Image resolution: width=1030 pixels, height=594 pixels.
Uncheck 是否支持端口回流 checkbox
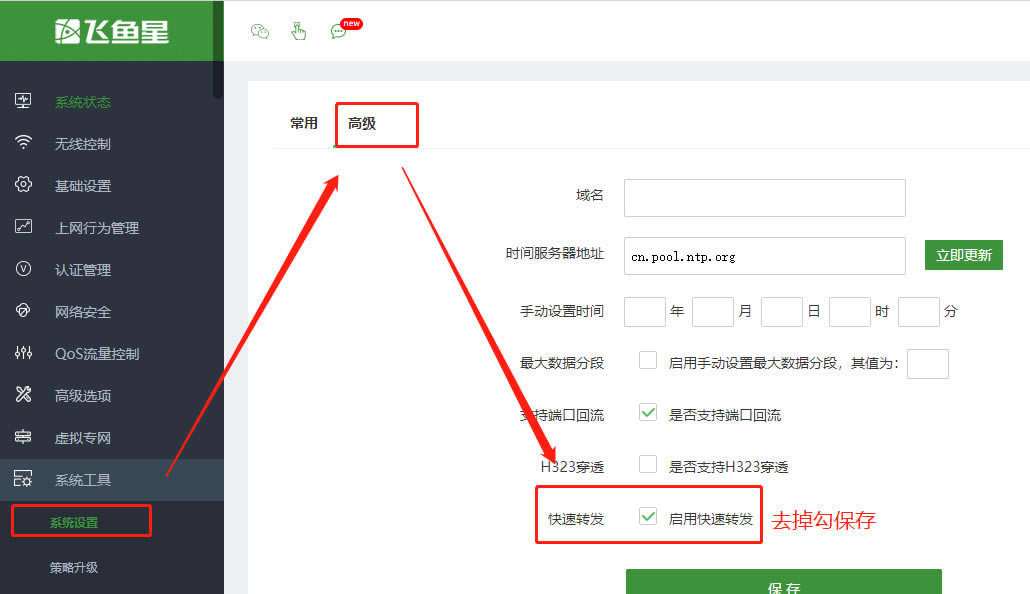[x=648, y=412]
